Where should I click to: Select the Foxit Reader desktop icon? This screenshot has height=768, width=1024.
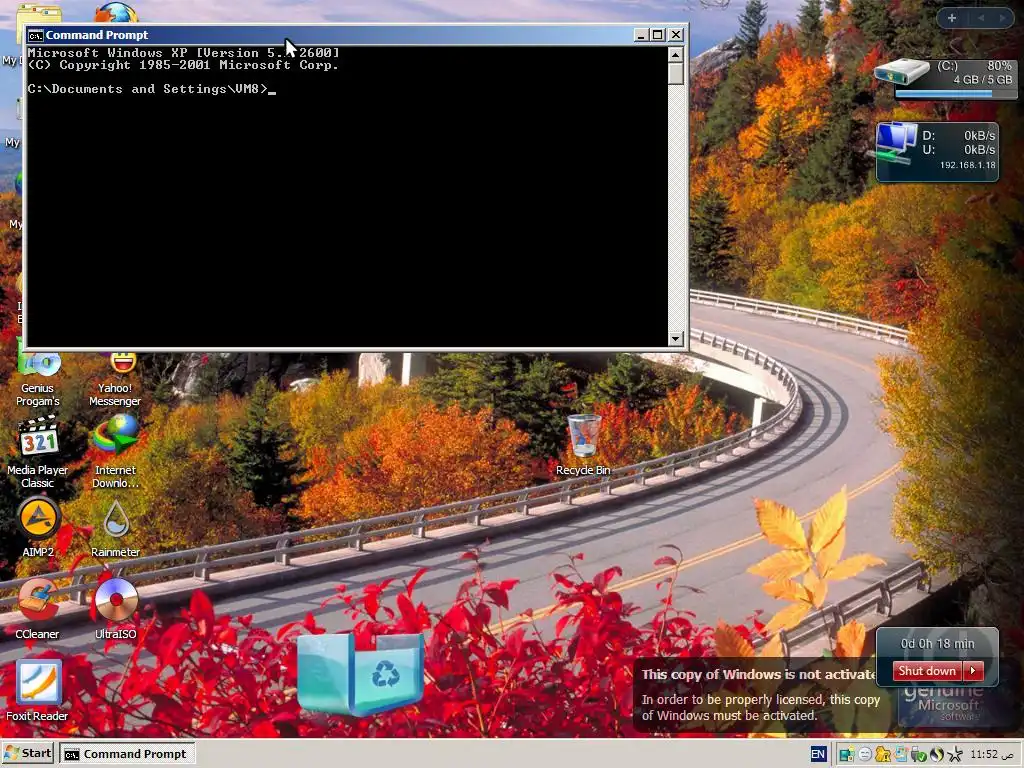(x=37, y=691)
